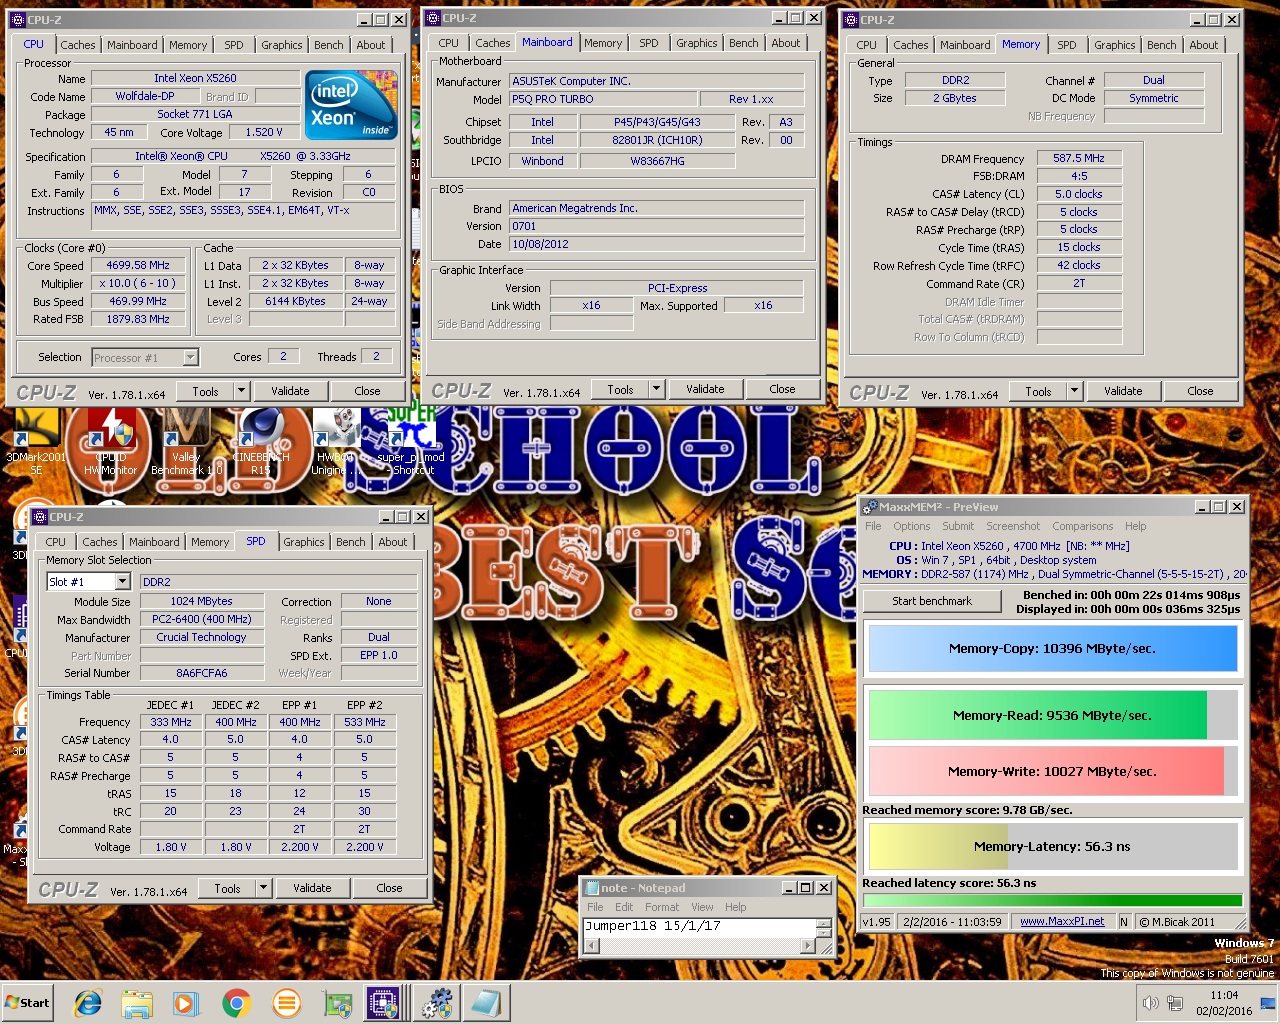The image size is (1280, 1024).
Task: Open Screenshot menu in MaxxMEM
Action: [1013, 526]
